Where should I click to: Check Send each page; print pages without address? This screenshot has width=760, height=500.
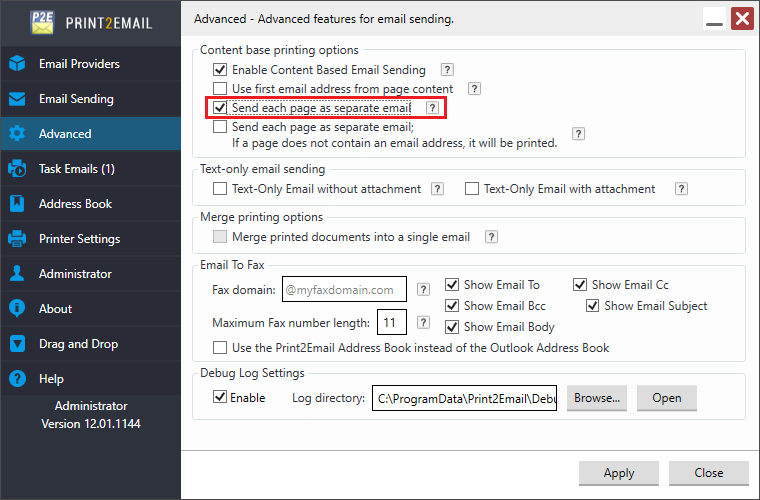(x=220, y=127)
